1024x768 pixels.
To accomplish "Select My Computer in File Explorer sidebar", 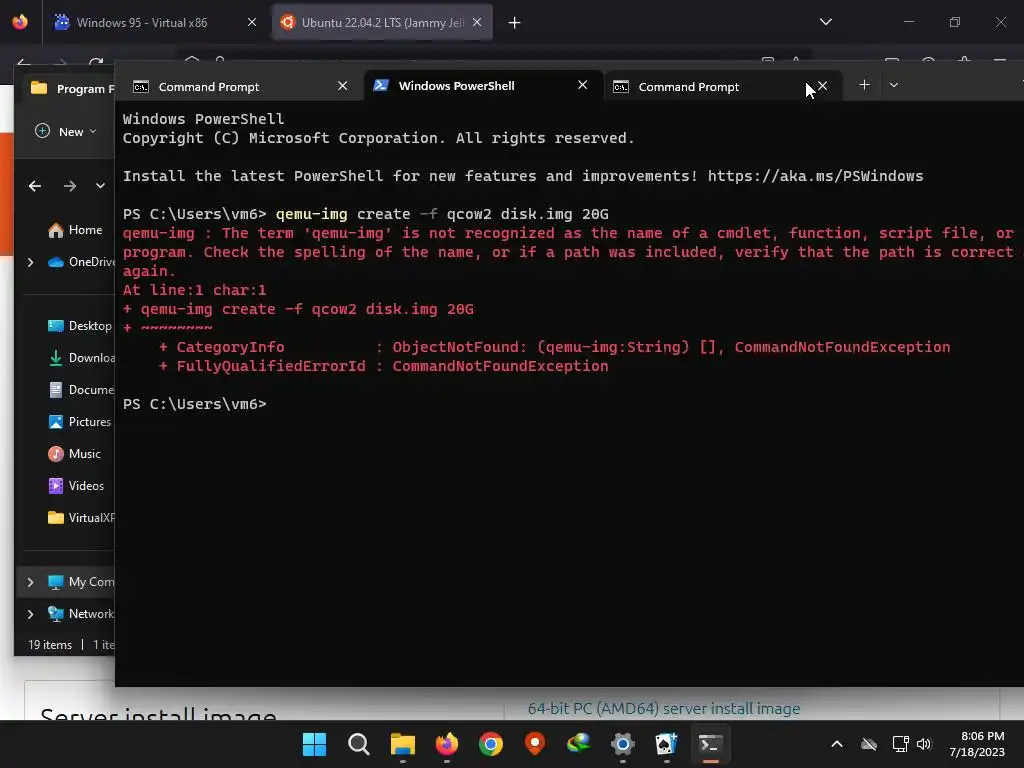I will coord(81,582).
